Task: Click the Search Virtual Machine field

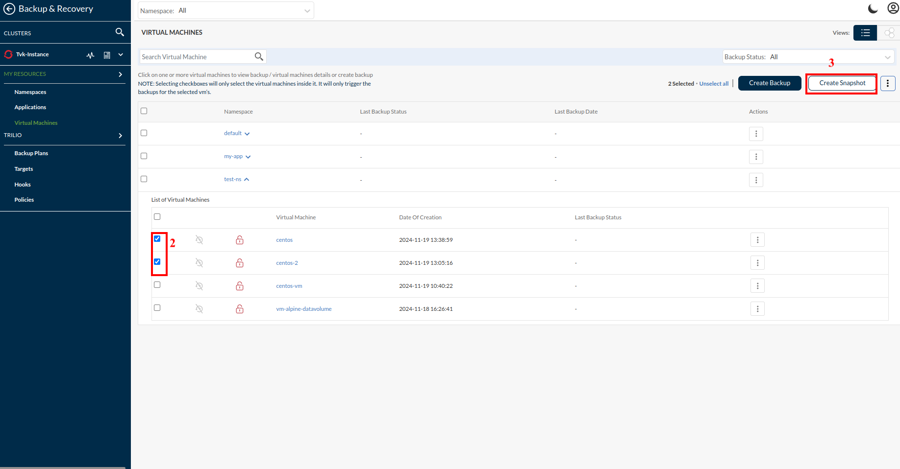Action: click(x=196, y=57)
